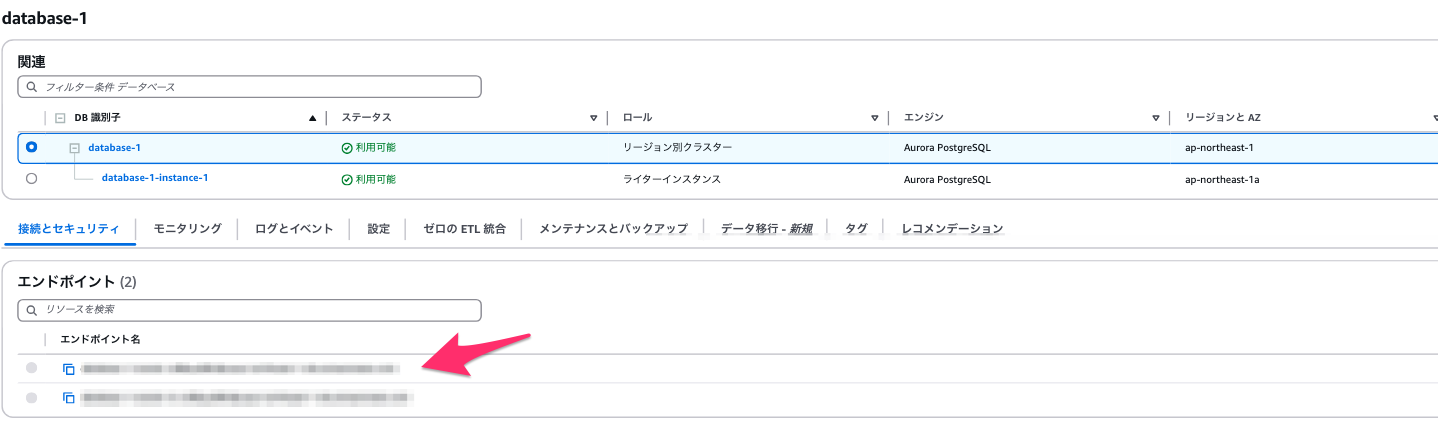Click the ライターインスタンス role cell
The width and height of the screenshot is (1438, 429).
[671, 179]
